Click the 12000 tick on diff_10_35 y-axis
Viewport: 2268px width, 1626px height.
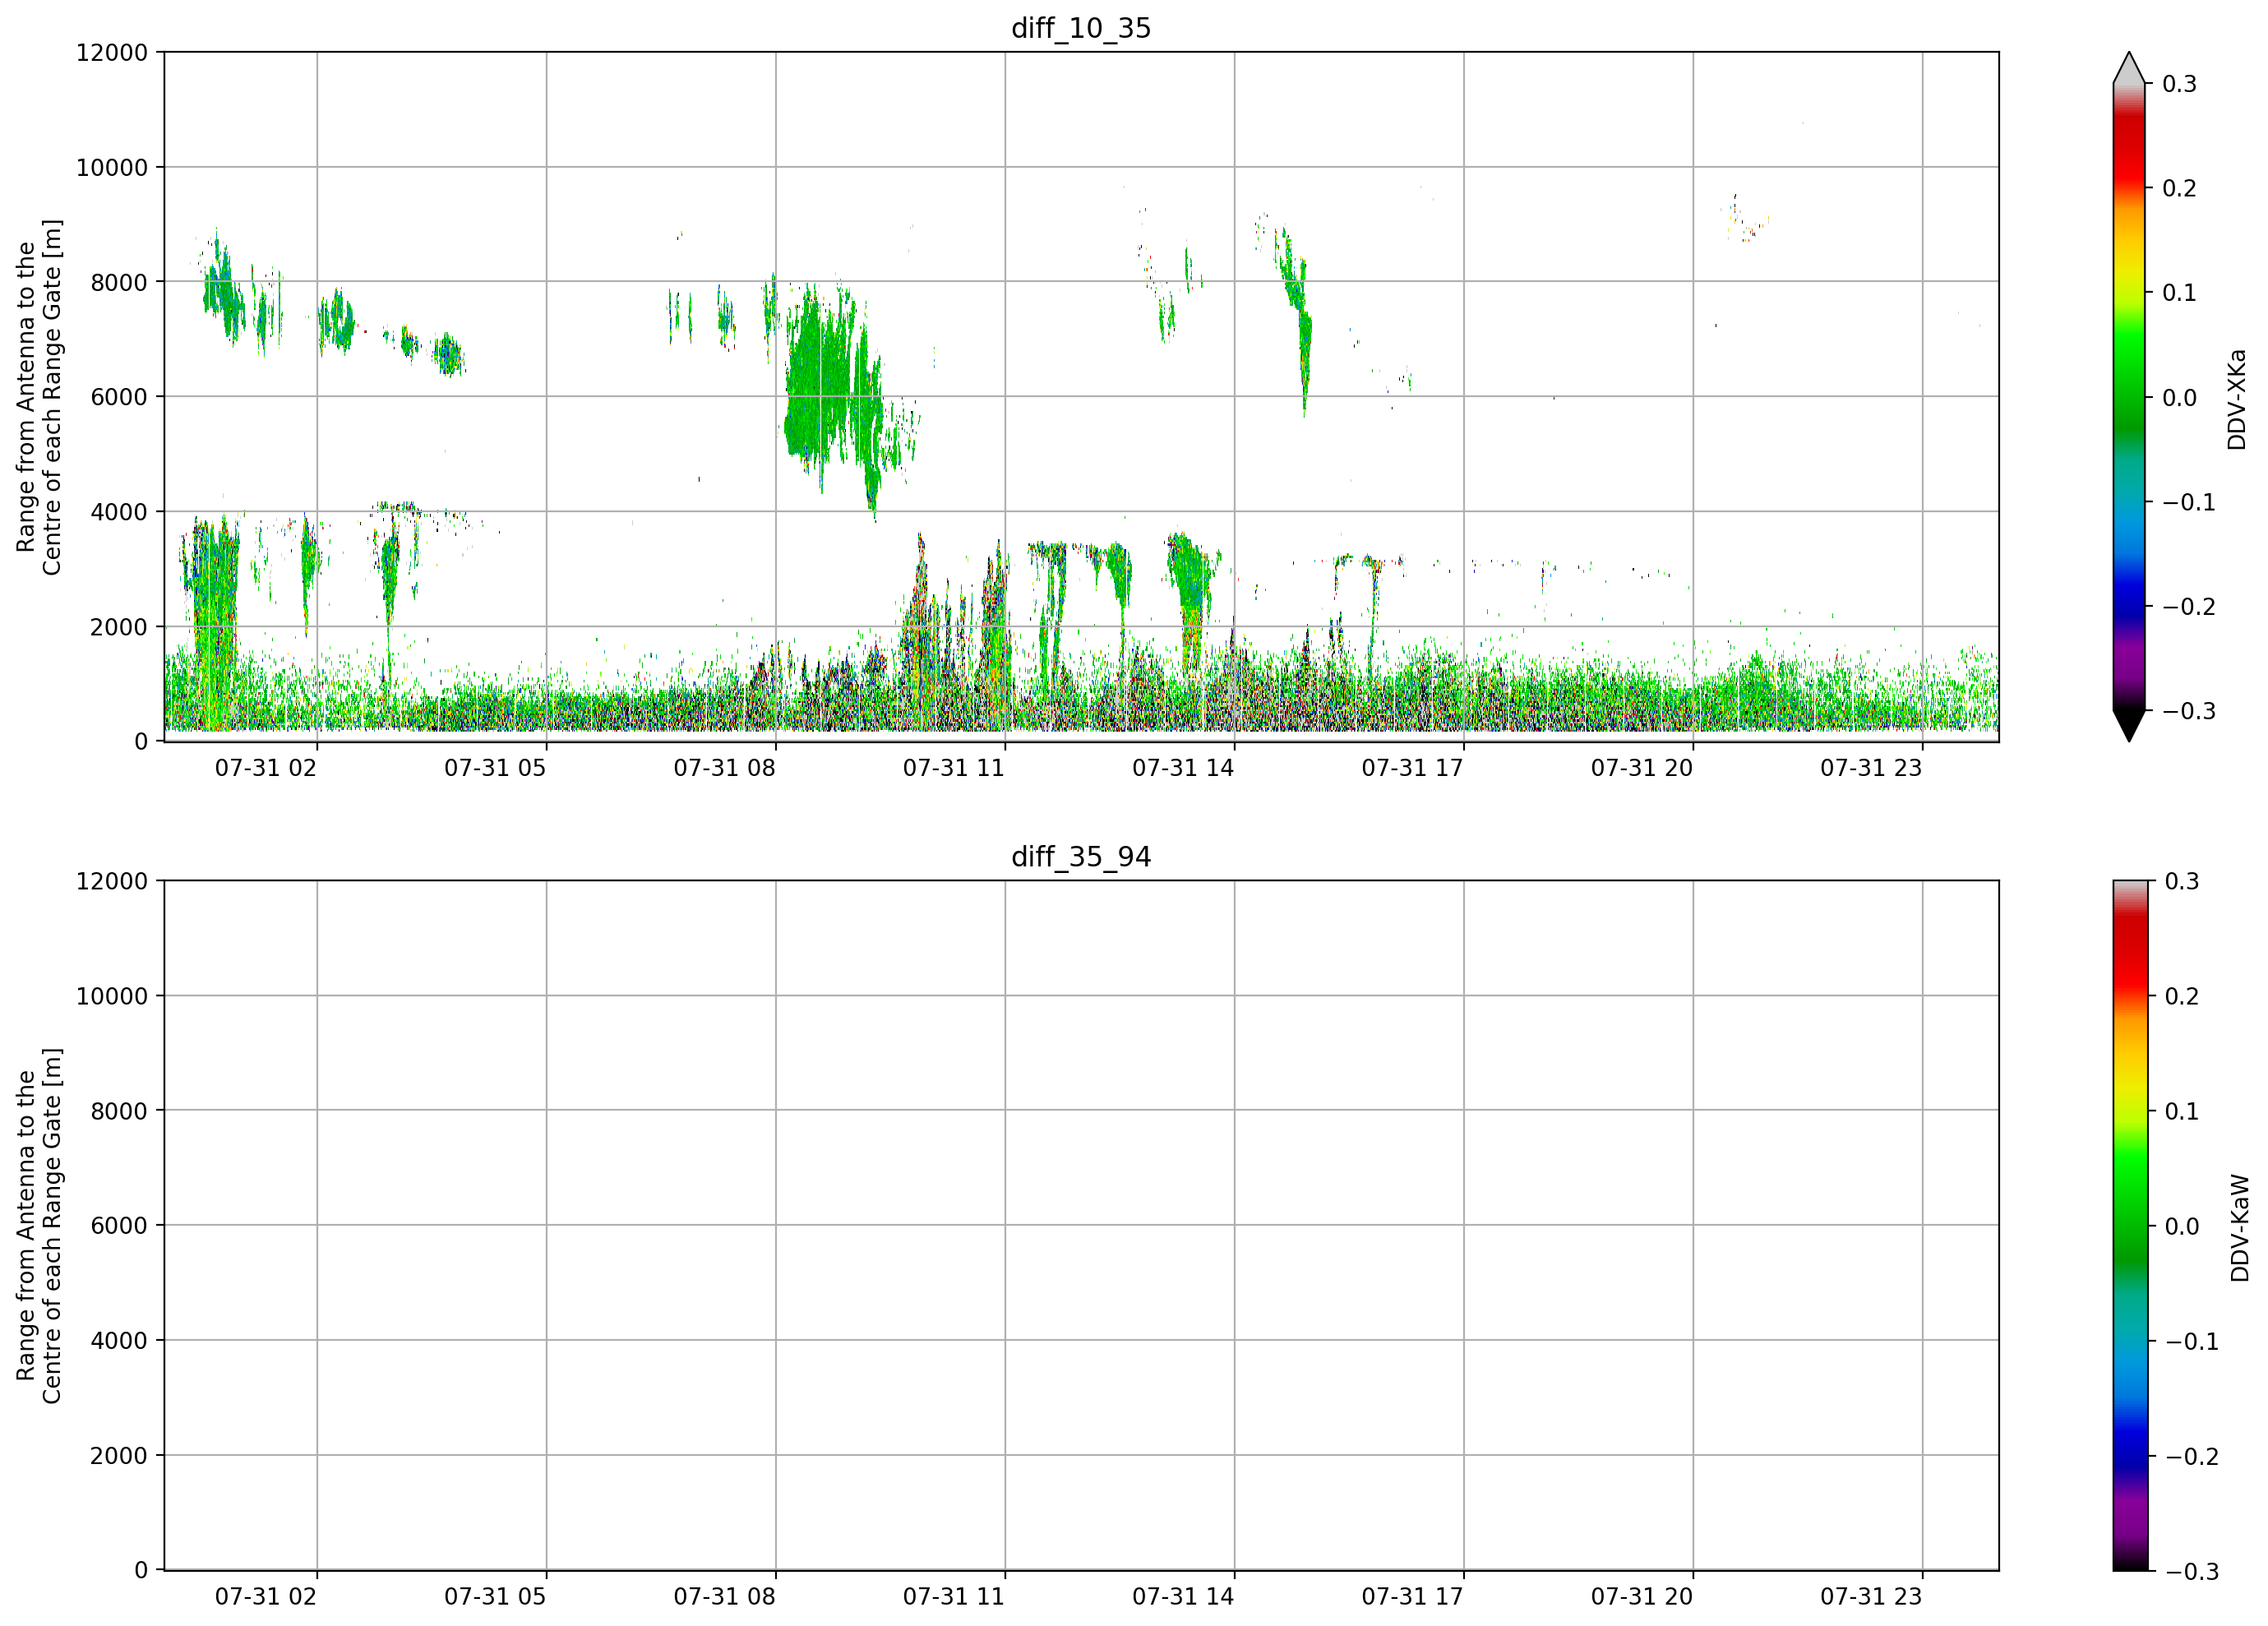tap(112, 53)
